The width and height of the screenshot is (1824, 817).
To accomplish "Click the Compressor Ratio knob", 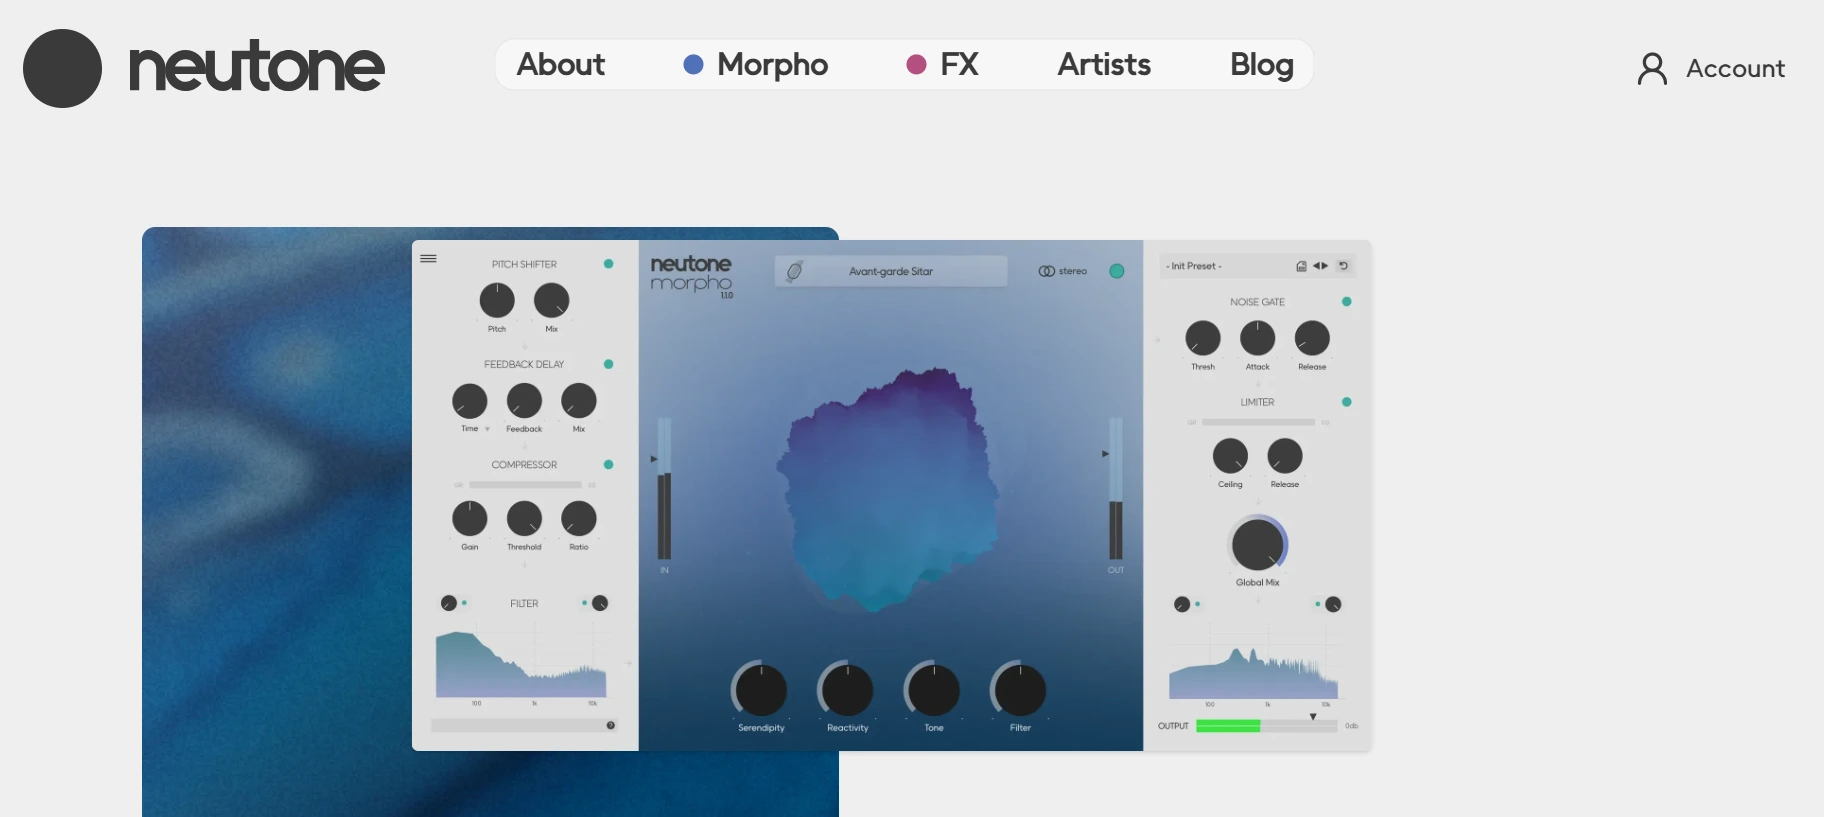I will click(x=578, y=519).
